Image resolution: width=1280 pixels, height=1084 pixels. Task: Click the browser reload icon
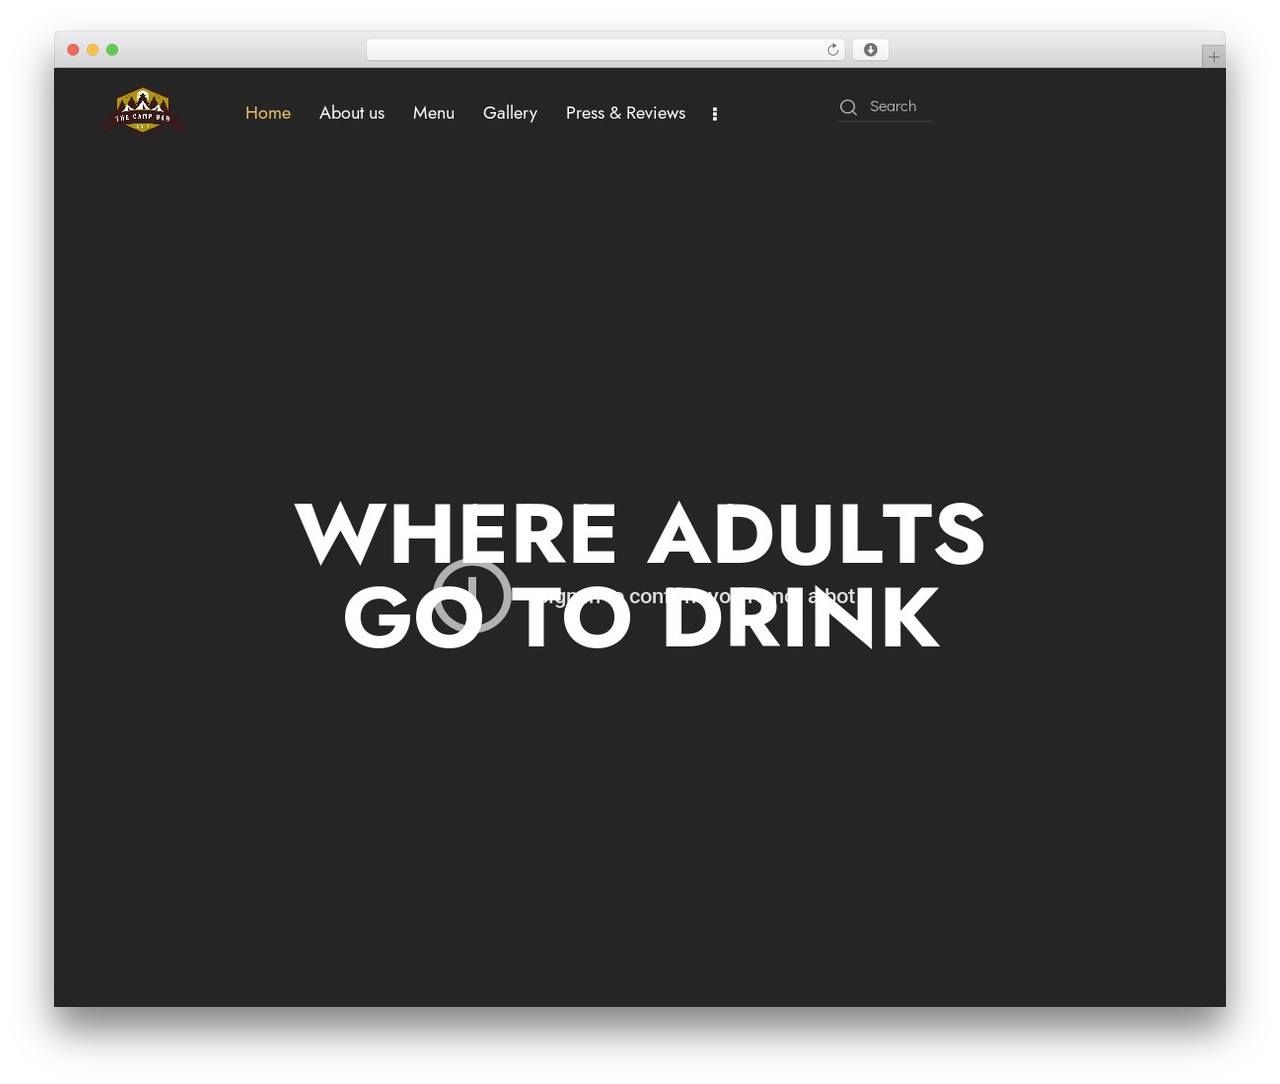click(833, 50)
